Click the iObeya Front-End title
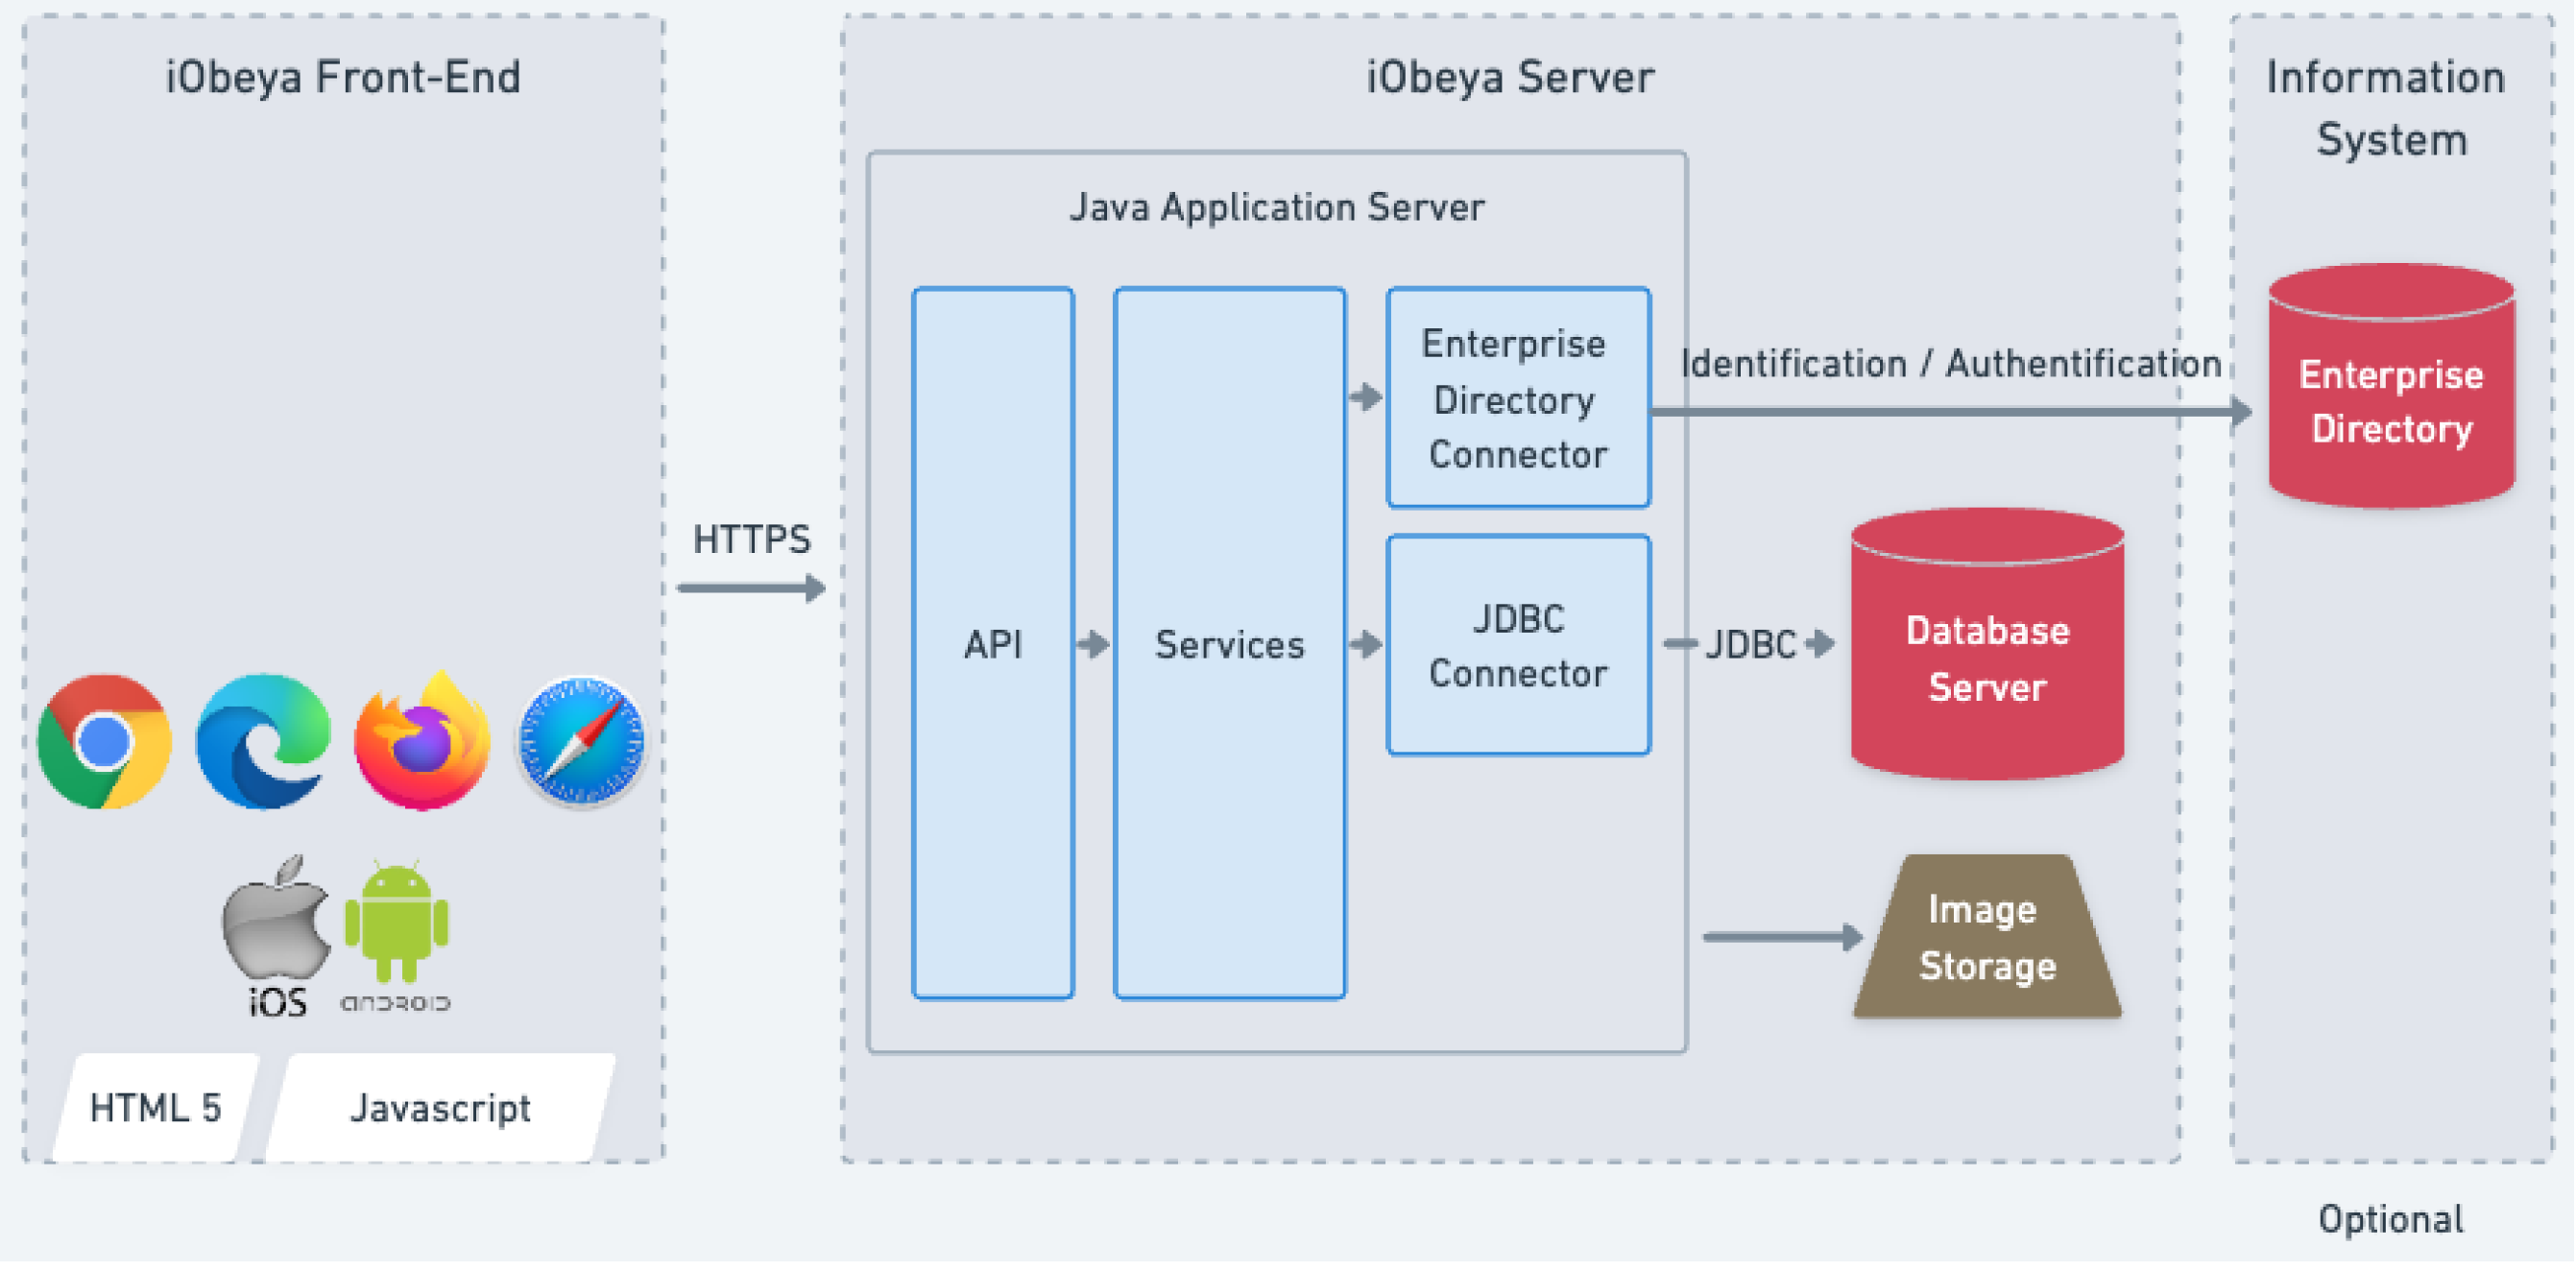 343,78
